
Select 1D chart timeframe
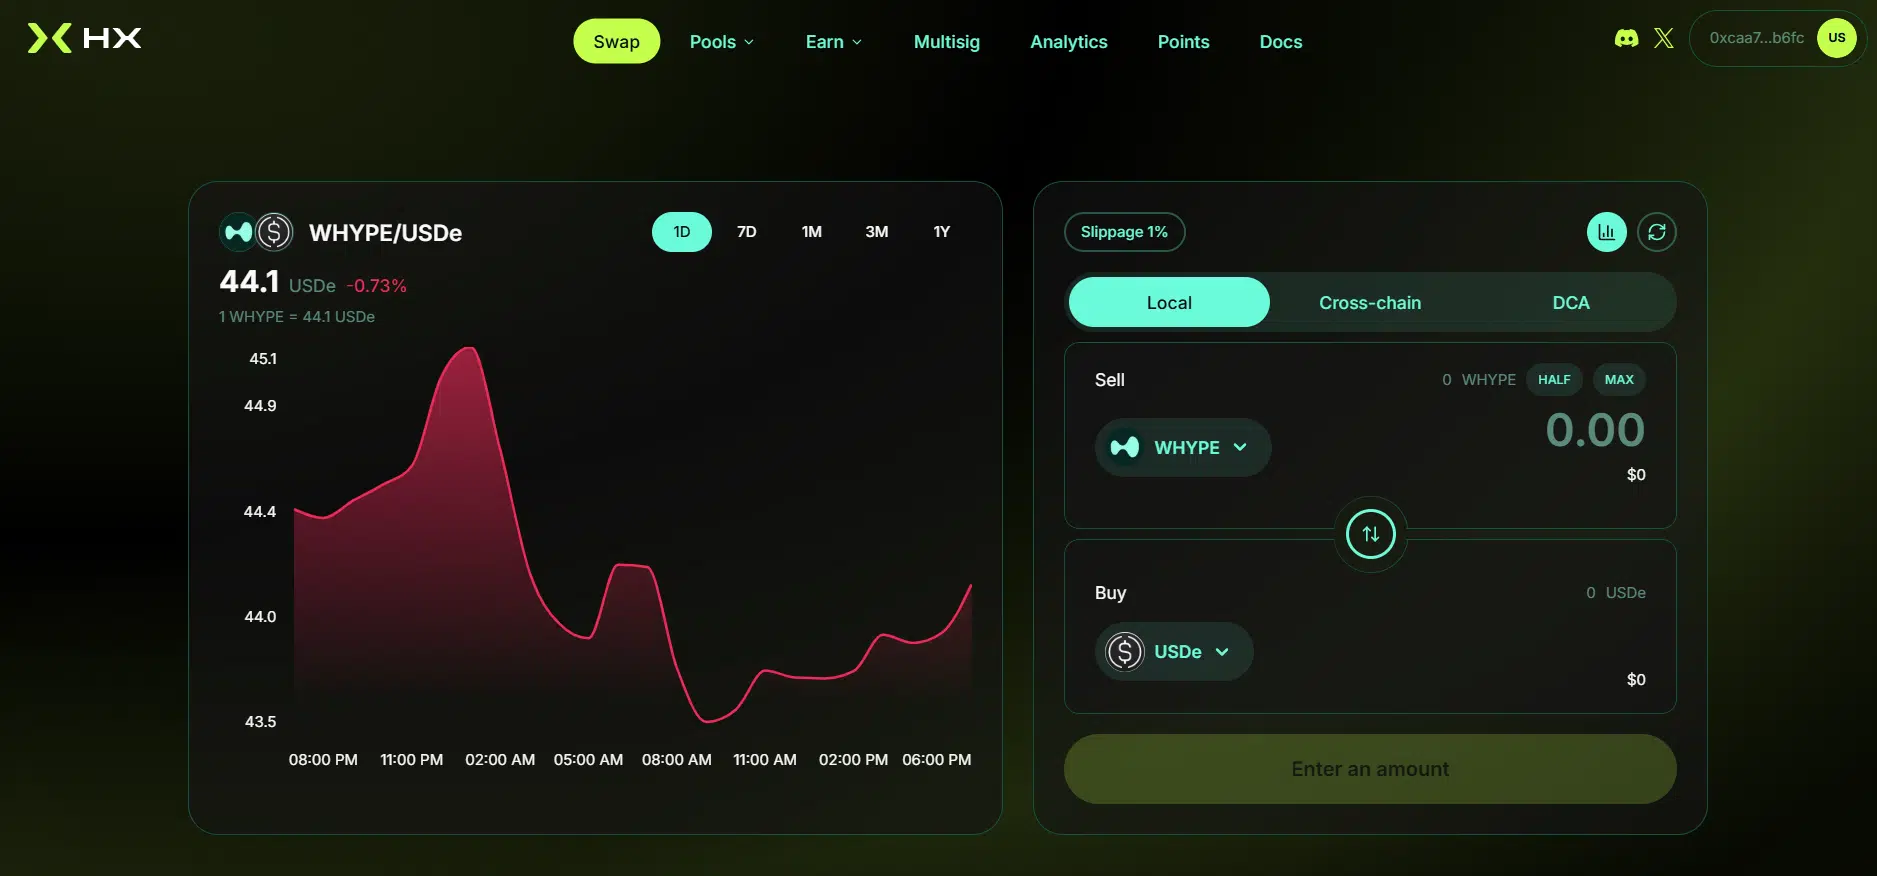682,232
